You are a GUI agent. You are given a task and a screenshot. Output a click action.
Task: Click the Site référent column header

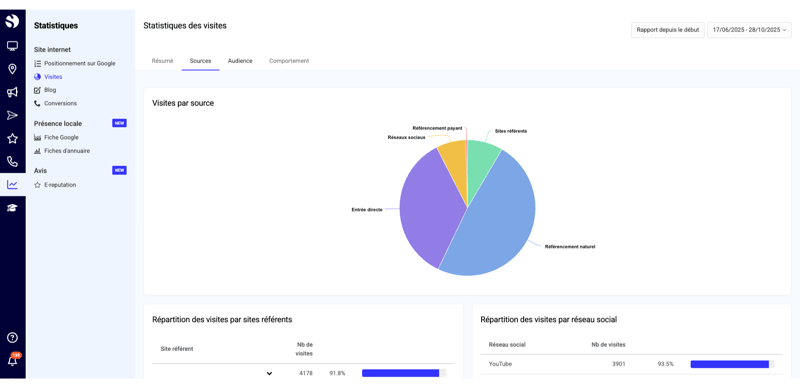tap(177, 349)
